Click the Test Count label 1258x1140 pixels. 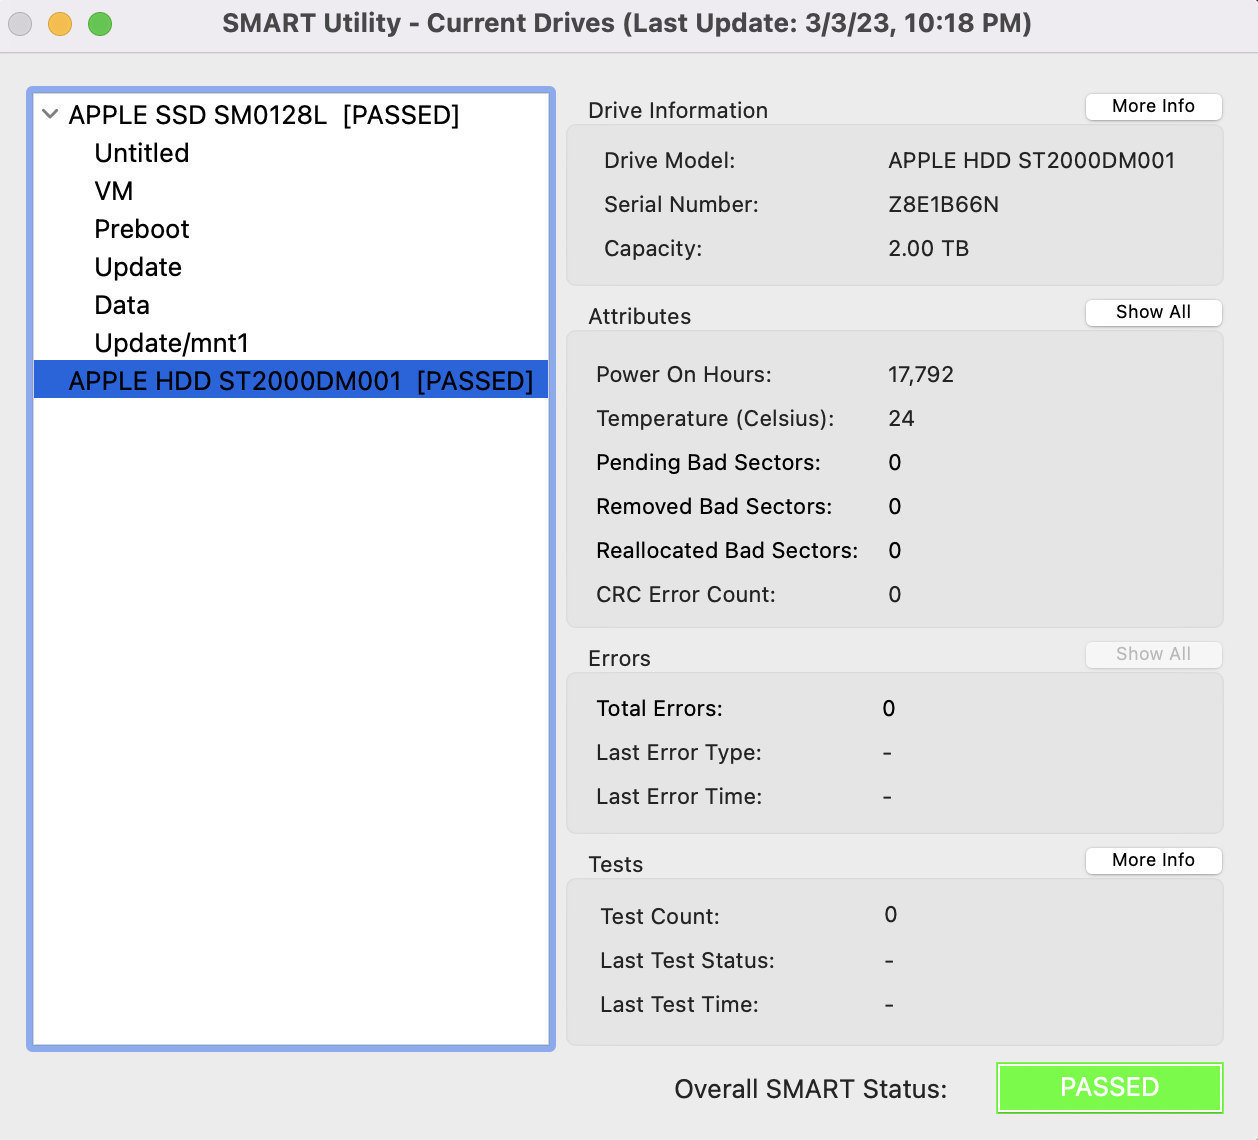tap(660, 916)
